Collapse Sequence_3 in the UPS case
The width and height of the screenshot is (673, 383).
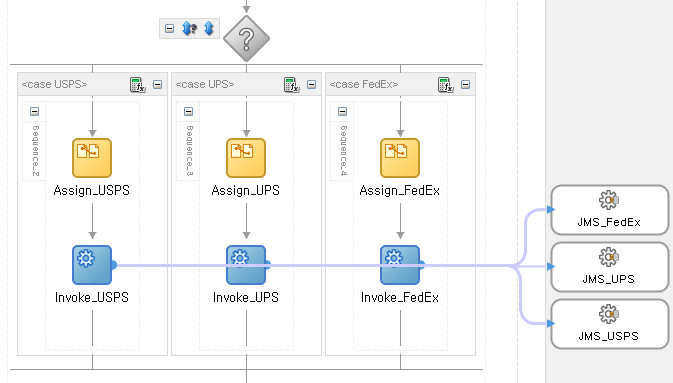pyautogui.click(x=188, y=112)
